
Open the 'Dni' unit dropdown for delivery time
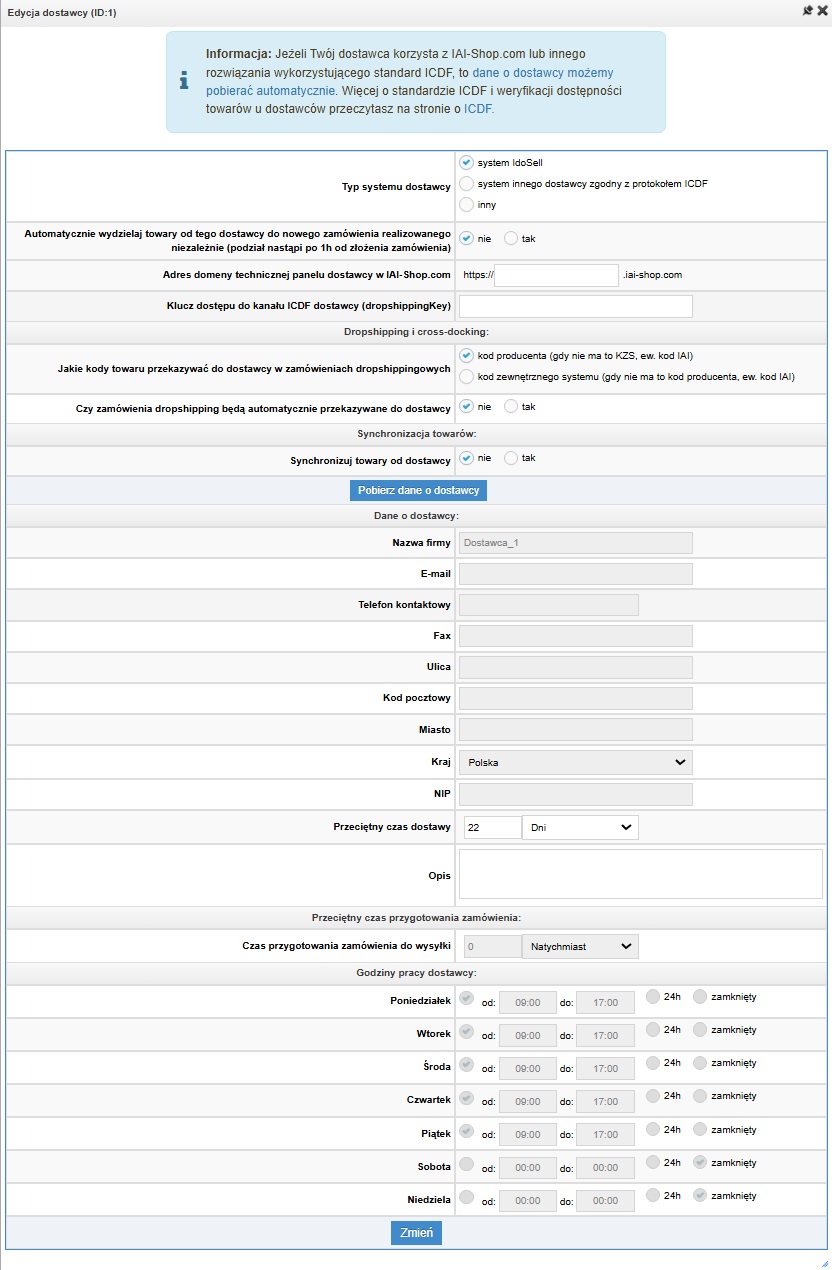(x=580, y=827)
